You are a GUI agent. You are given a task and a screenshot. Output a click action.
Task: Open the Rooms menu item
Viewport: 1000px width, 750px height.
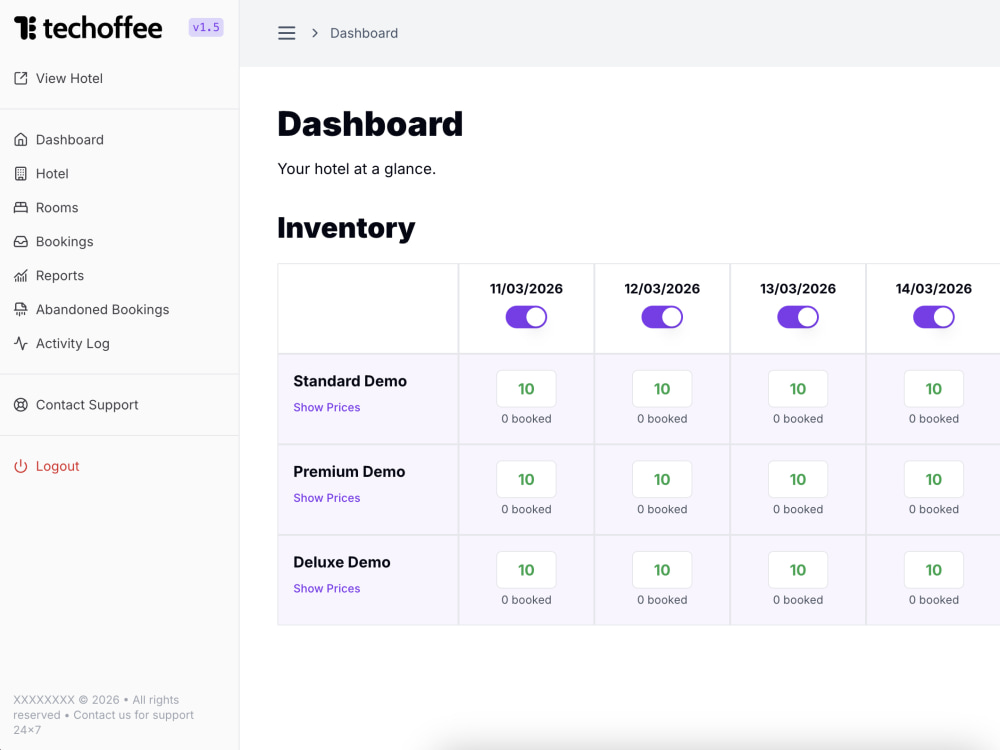point(57,207)
